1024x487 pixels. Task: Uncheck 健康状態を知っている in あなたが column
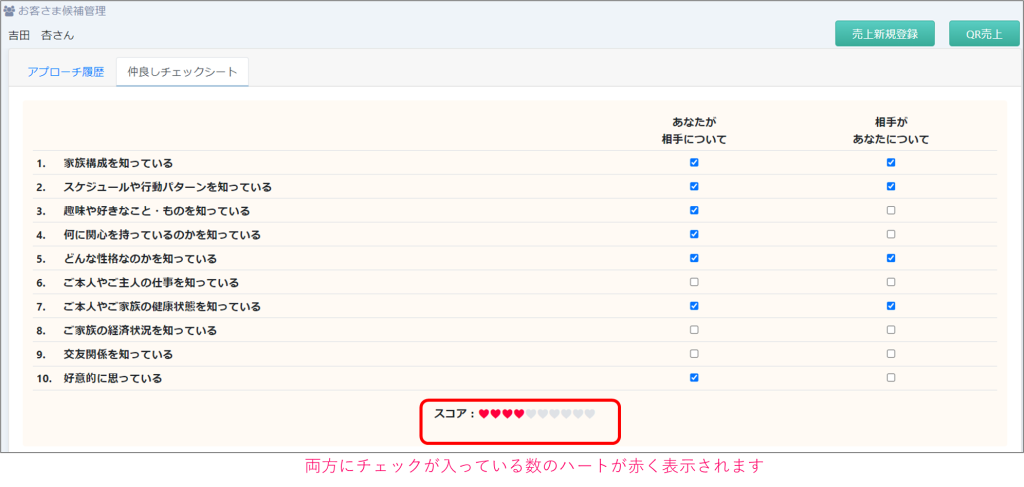click(694, 306)
